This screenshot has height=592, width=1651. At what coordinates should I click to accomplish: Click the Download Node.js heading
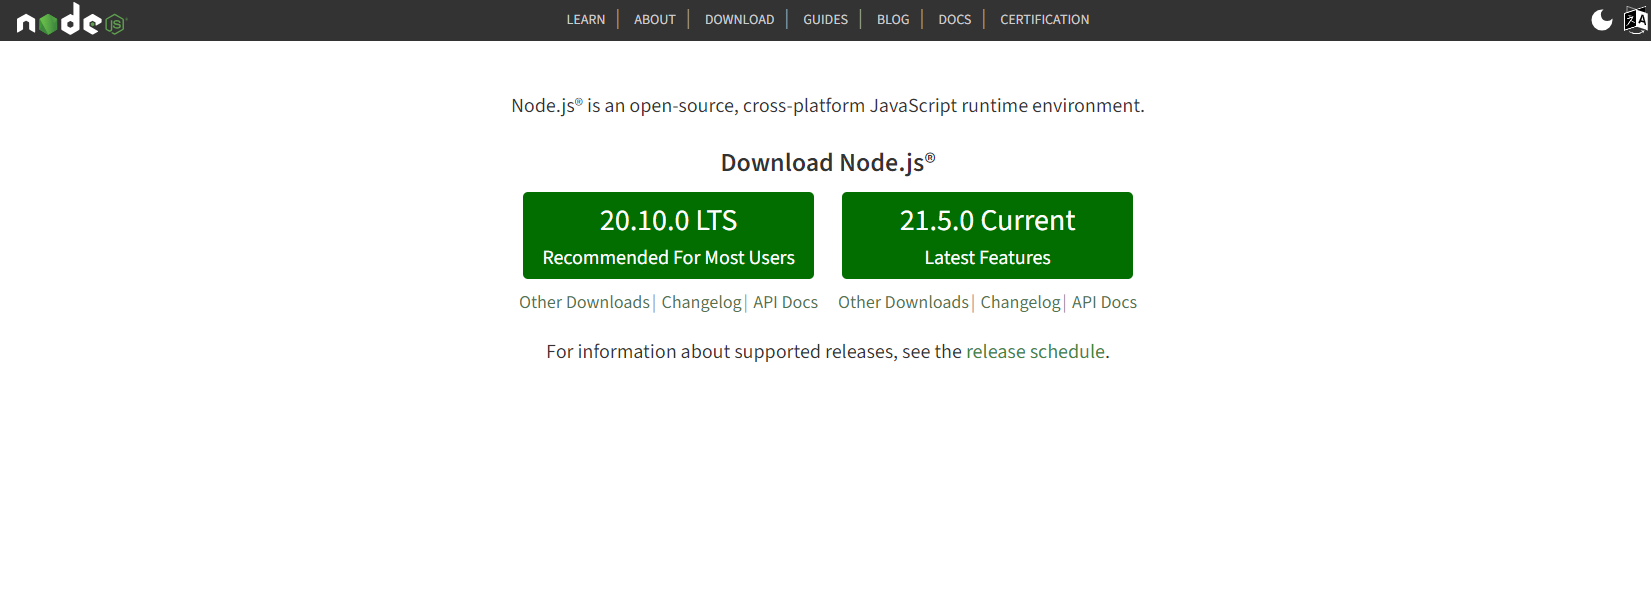coord(828,162)
